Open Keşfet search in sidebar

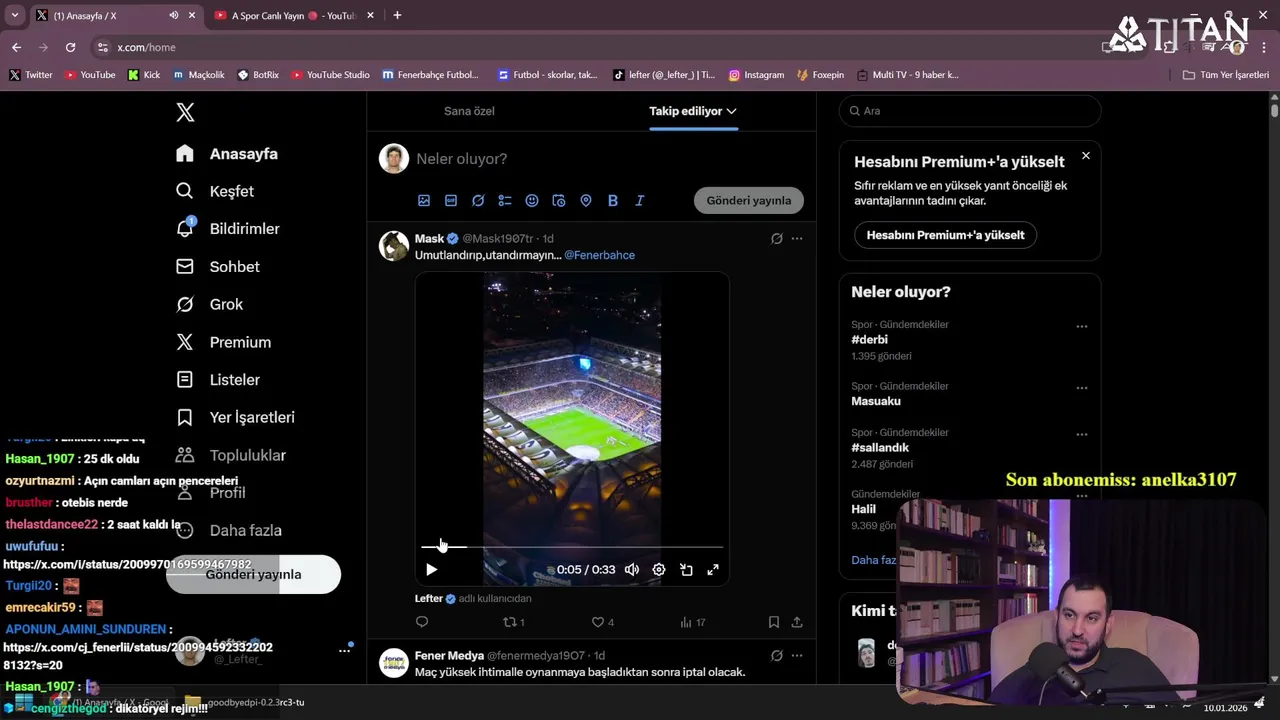tap(215, 191)
